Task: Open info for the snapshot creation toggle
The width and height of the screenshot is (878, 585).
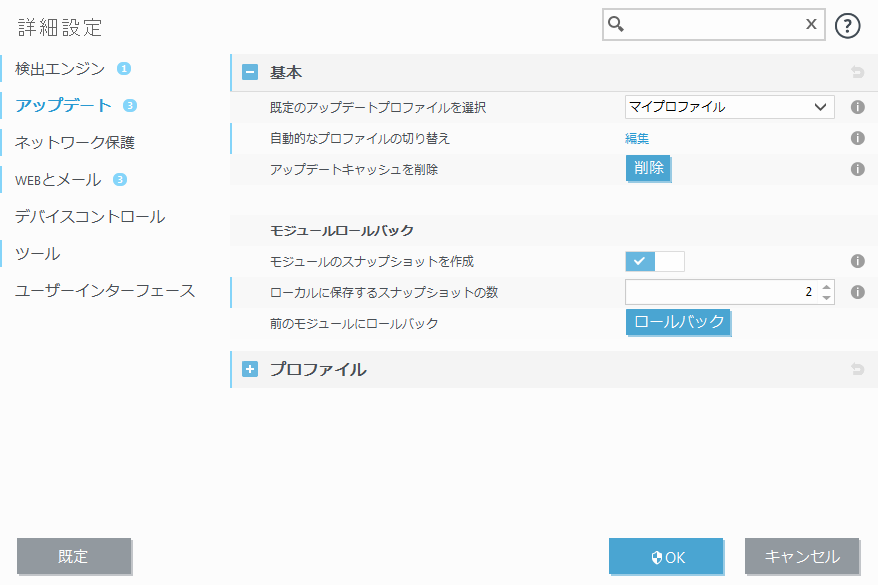Action: click(x=857, y=260)
